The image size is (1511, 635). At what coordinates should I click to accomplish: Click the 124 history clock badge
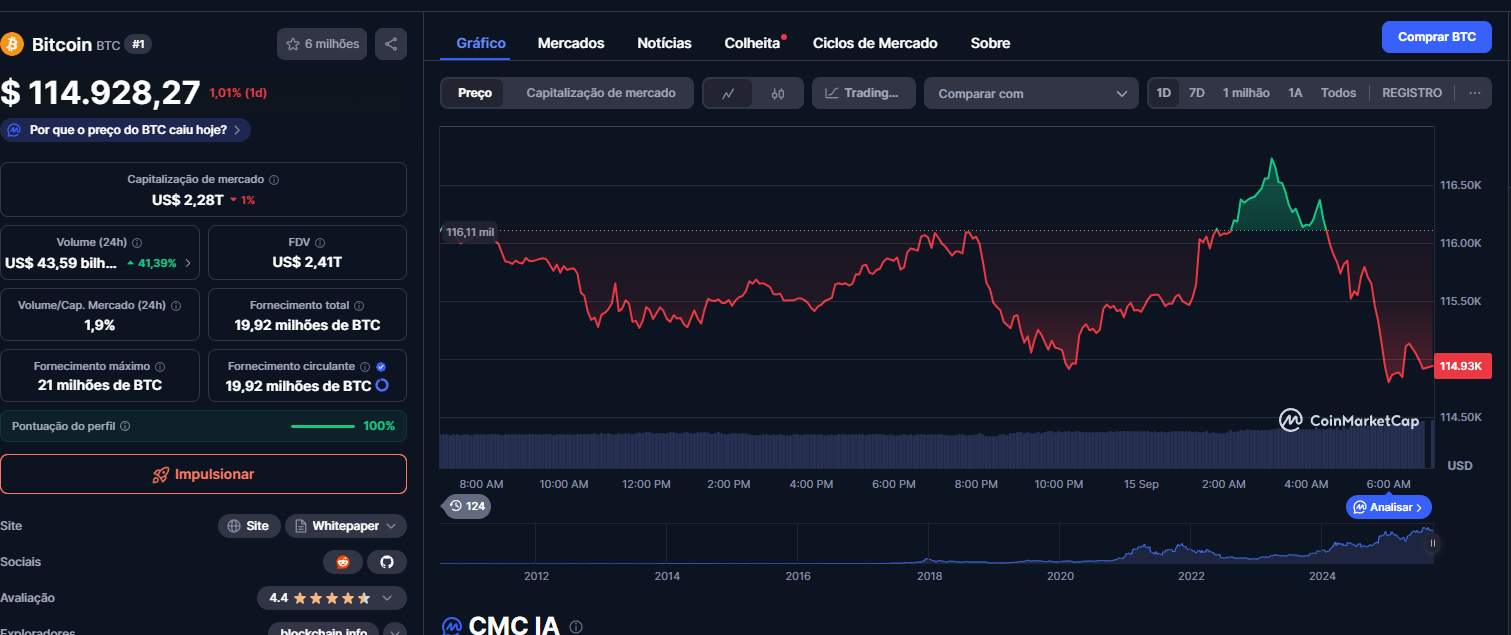point(466,506)
